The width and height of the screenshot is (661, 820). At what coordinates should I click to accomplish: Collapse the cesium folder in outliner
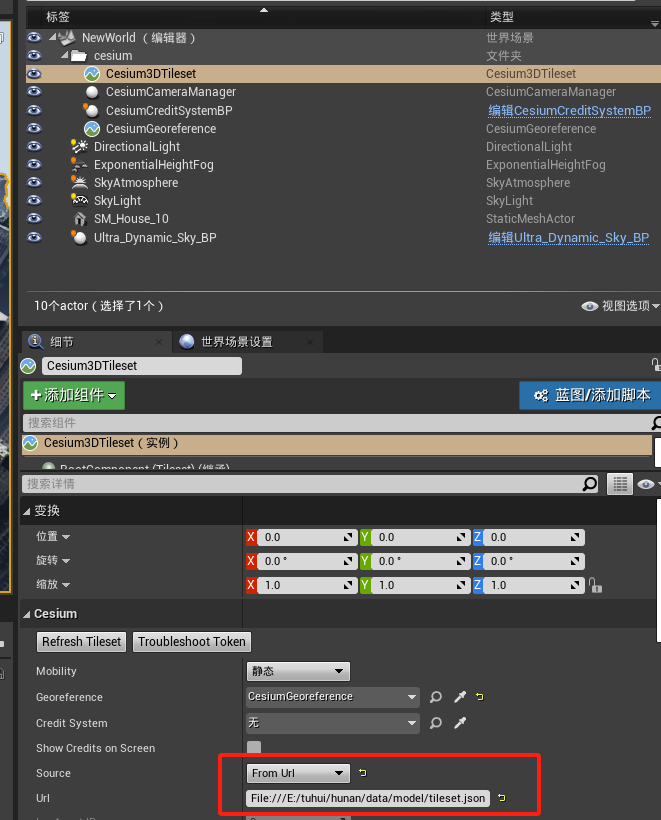click(x=64, y=56)
